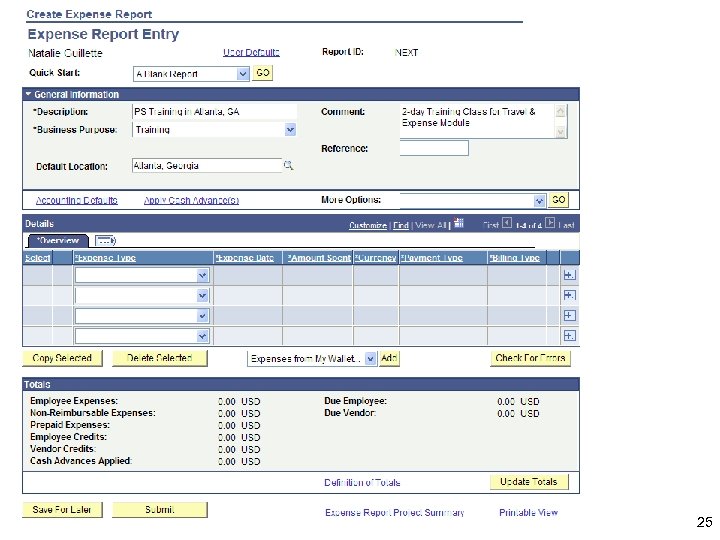Viewport: 720px width, 540px height.
Task: Open the More Options dropdown
Action: [x=539, y=201]
